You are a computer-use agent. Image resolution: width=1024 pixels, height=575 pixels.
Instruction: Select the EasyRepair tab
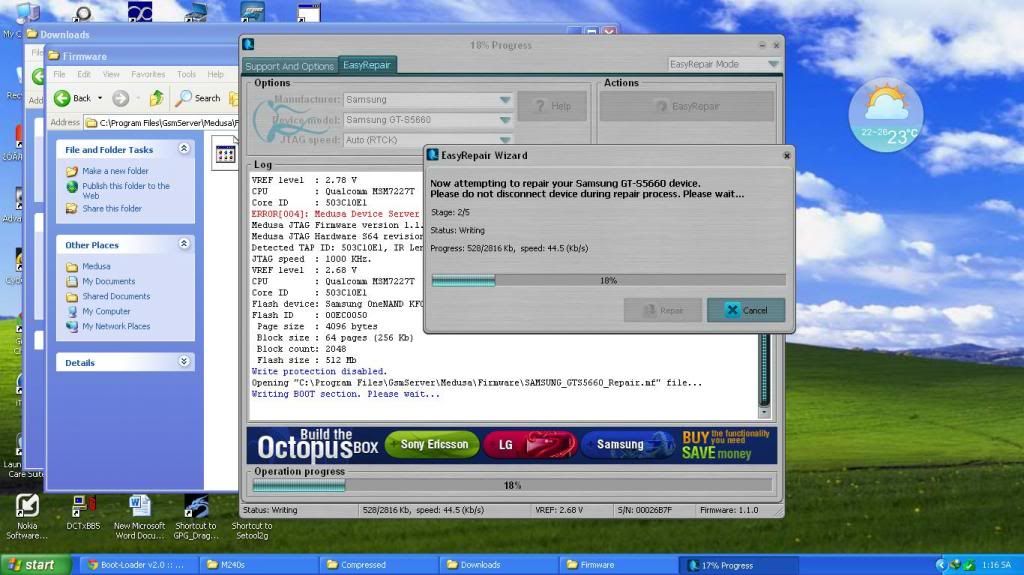[367, 65]
